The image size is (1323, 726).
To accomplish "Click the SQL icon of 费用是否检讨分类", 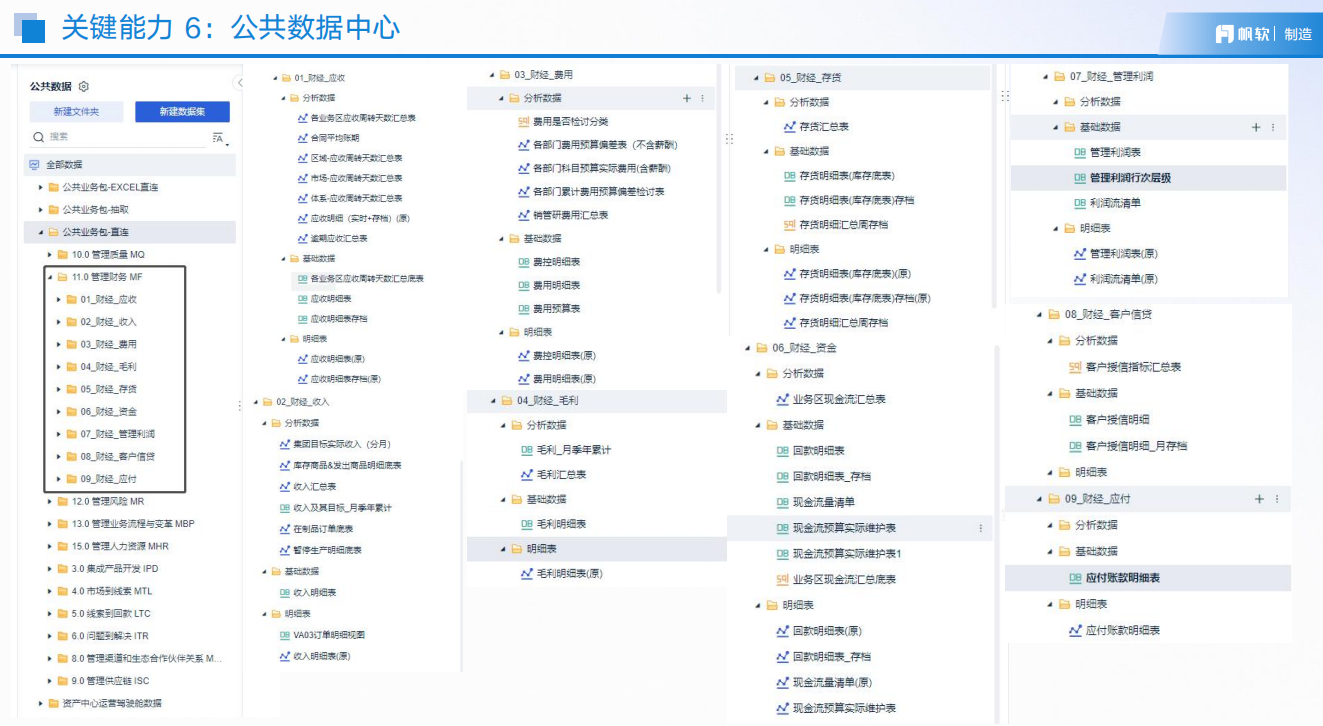I will tap(524, 122).
